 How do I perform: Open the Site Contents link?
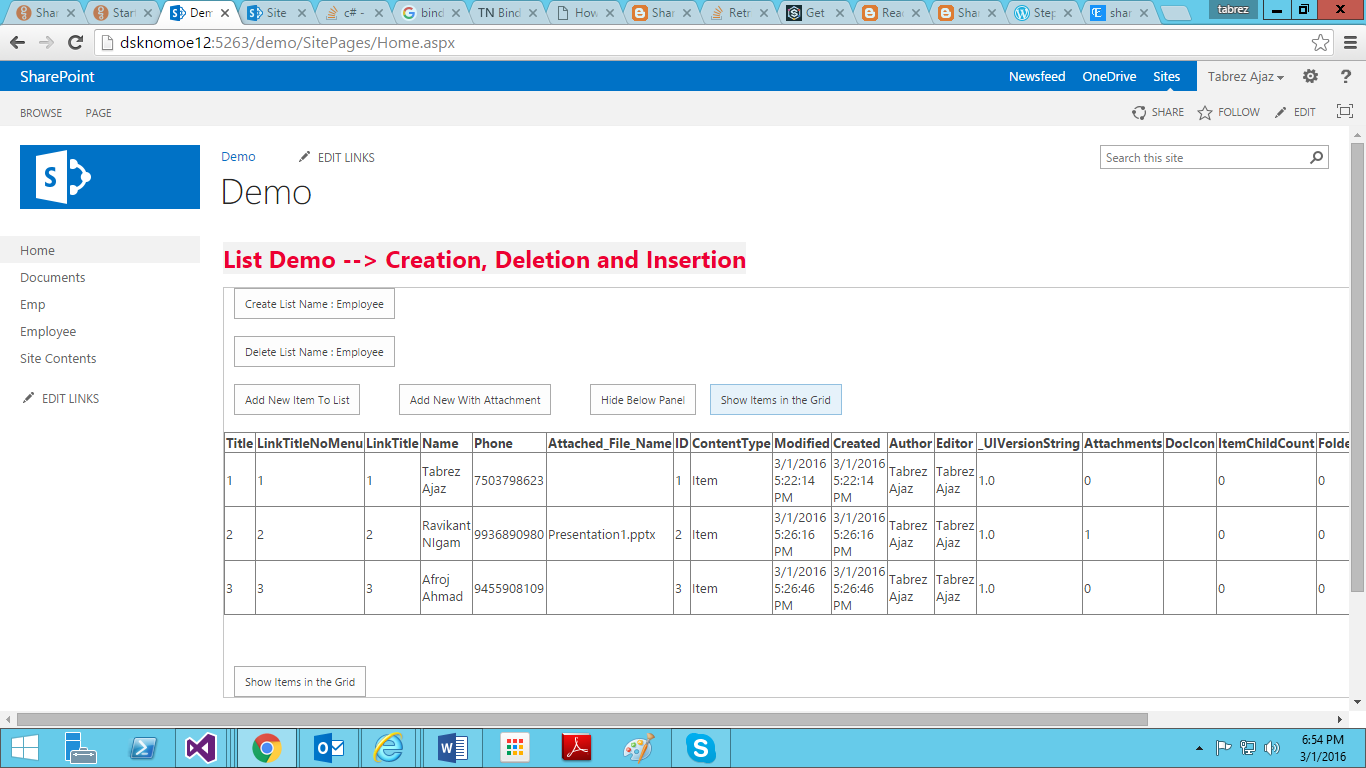(57, 358)
